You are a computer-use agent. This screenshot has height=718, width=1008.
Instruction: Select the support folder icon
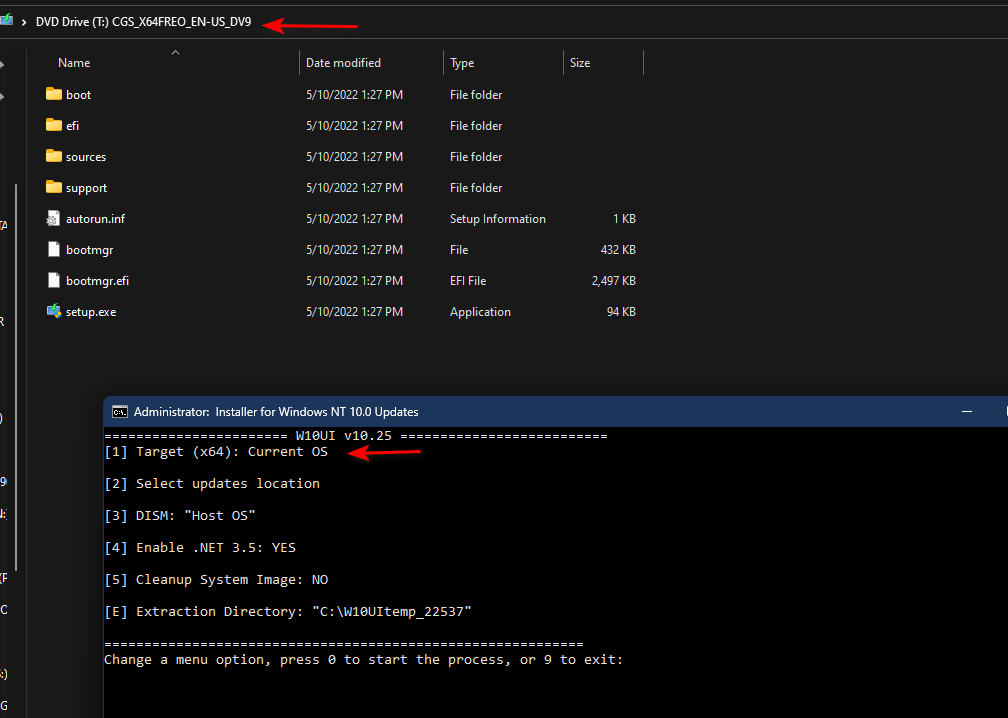[x=54, y=188]
